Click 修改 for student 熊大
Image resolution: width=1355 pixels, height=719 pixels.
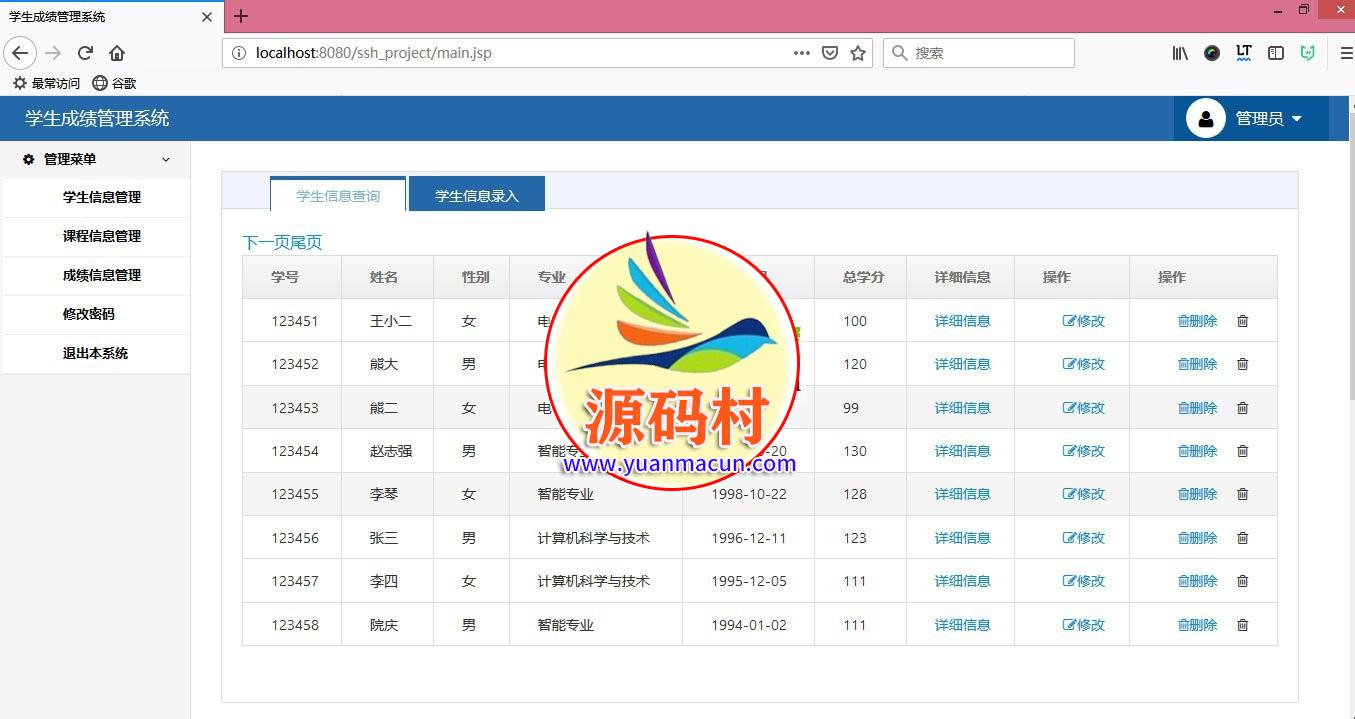(x=1083, y=364)
